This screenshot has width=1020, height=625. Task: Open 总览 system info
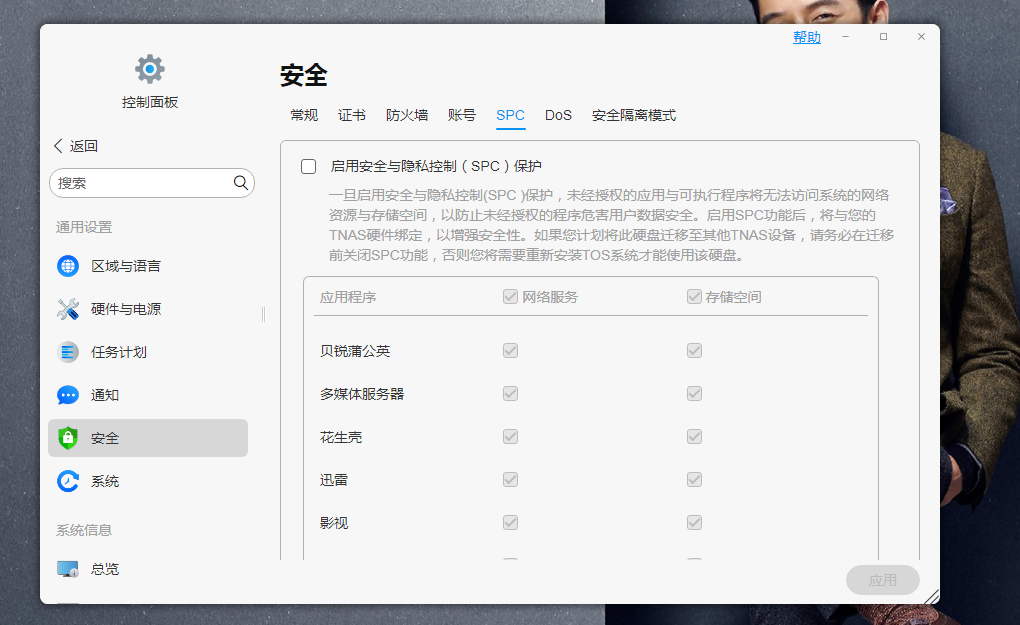tap(148, 569)
